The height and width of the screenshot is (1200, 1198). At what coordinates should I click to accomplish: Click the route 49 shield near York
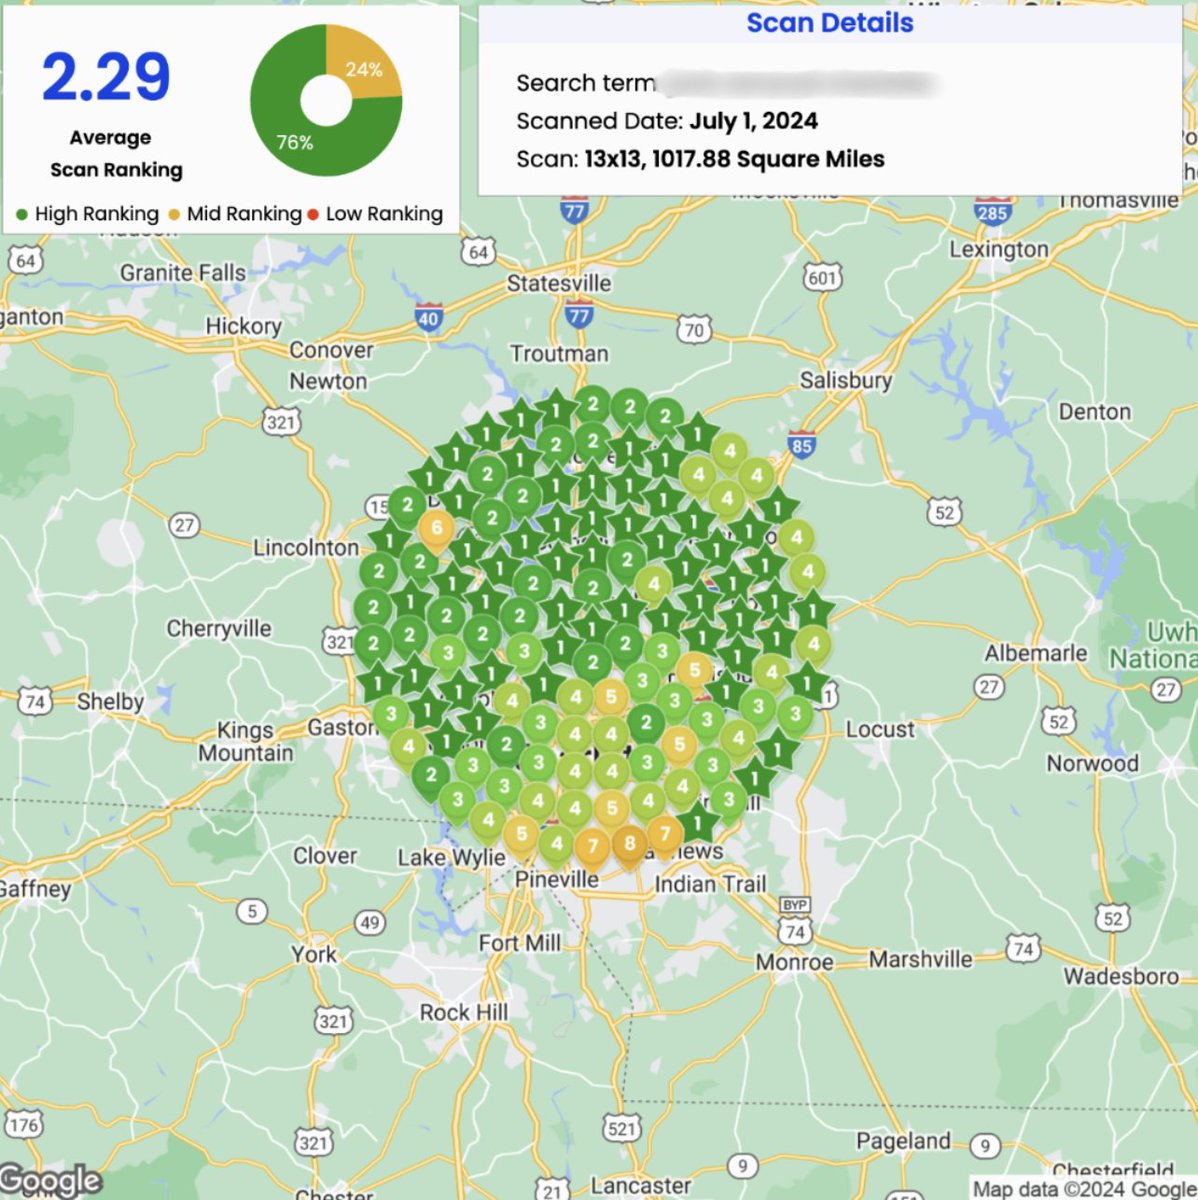click(370, 922)
